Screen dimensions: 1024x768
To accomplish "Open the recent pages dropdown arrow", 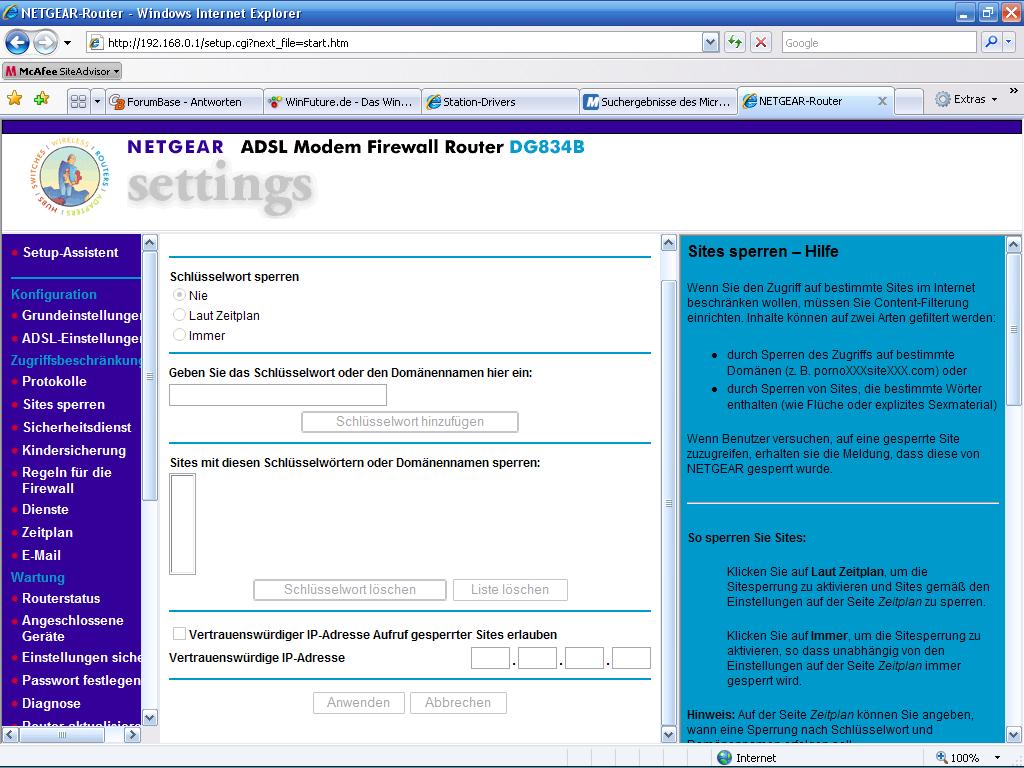I will pyautogui.click(x=67, y=43).
